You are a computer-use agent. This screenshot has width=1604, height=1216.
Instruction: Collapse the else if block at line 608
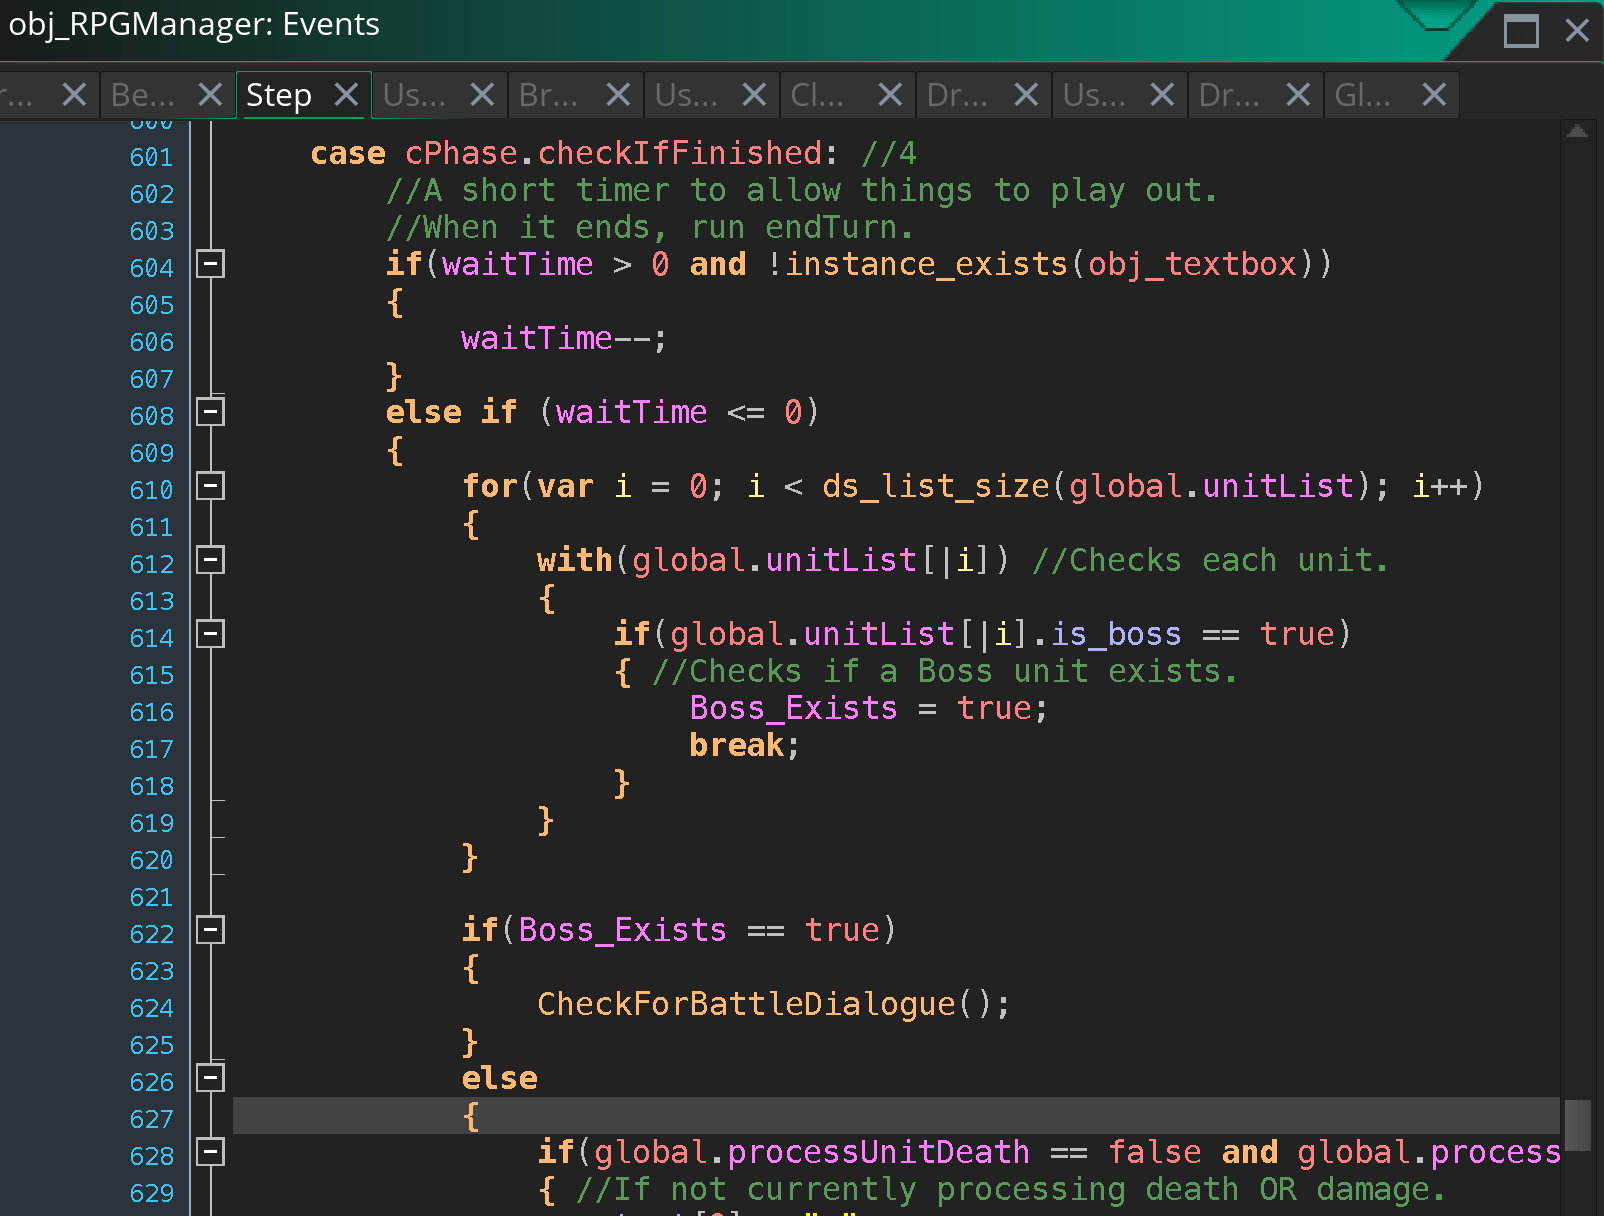click(210, 412)
